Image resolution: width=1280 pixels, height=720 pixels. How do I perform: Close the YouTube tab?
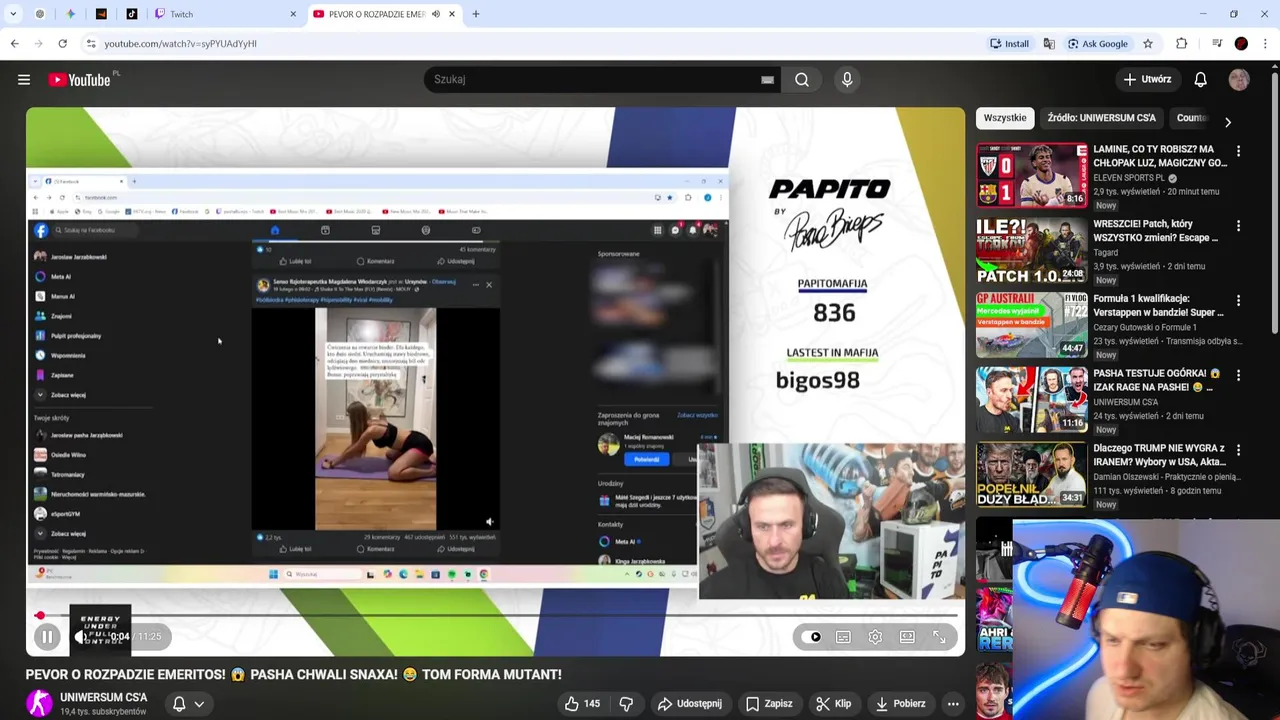(x=452, y=14)
